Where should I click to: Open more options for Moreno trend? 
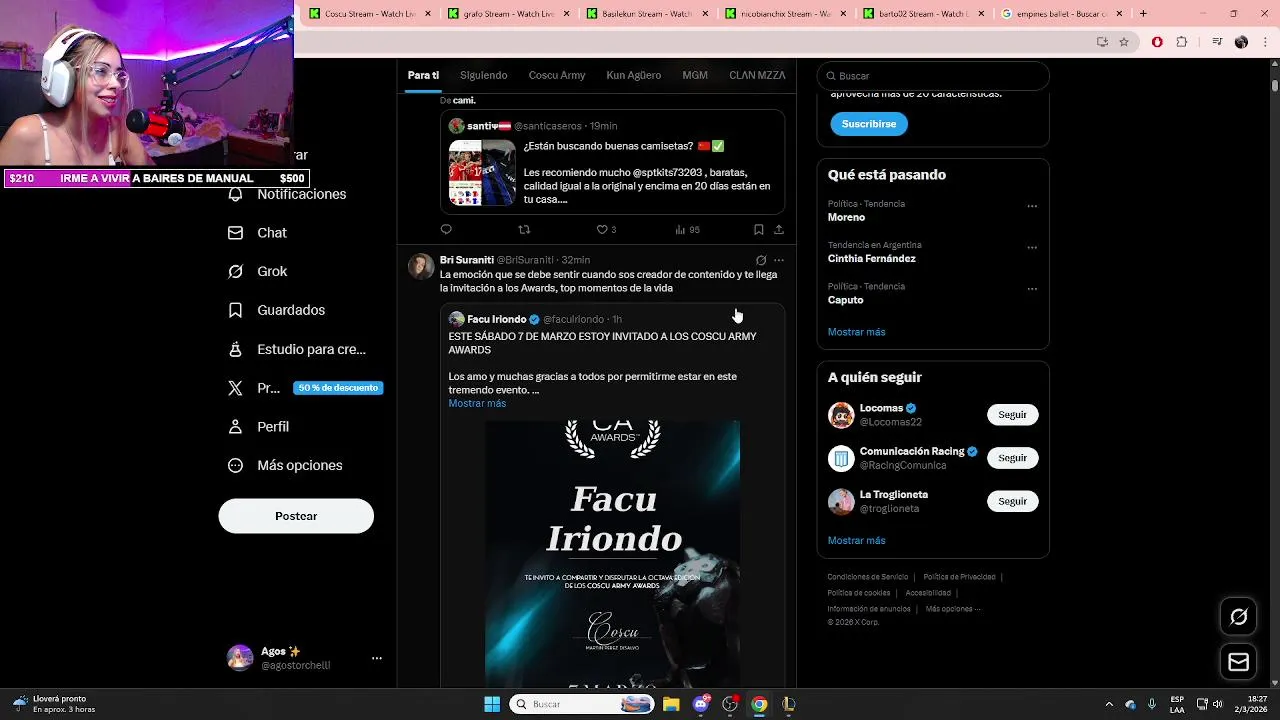1032,207
